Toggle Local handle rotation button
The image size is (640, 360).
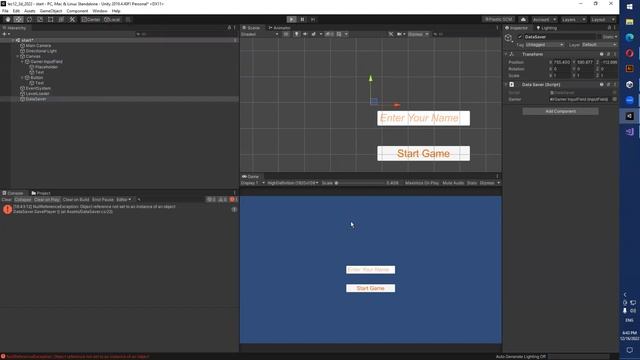coord(112,20)
